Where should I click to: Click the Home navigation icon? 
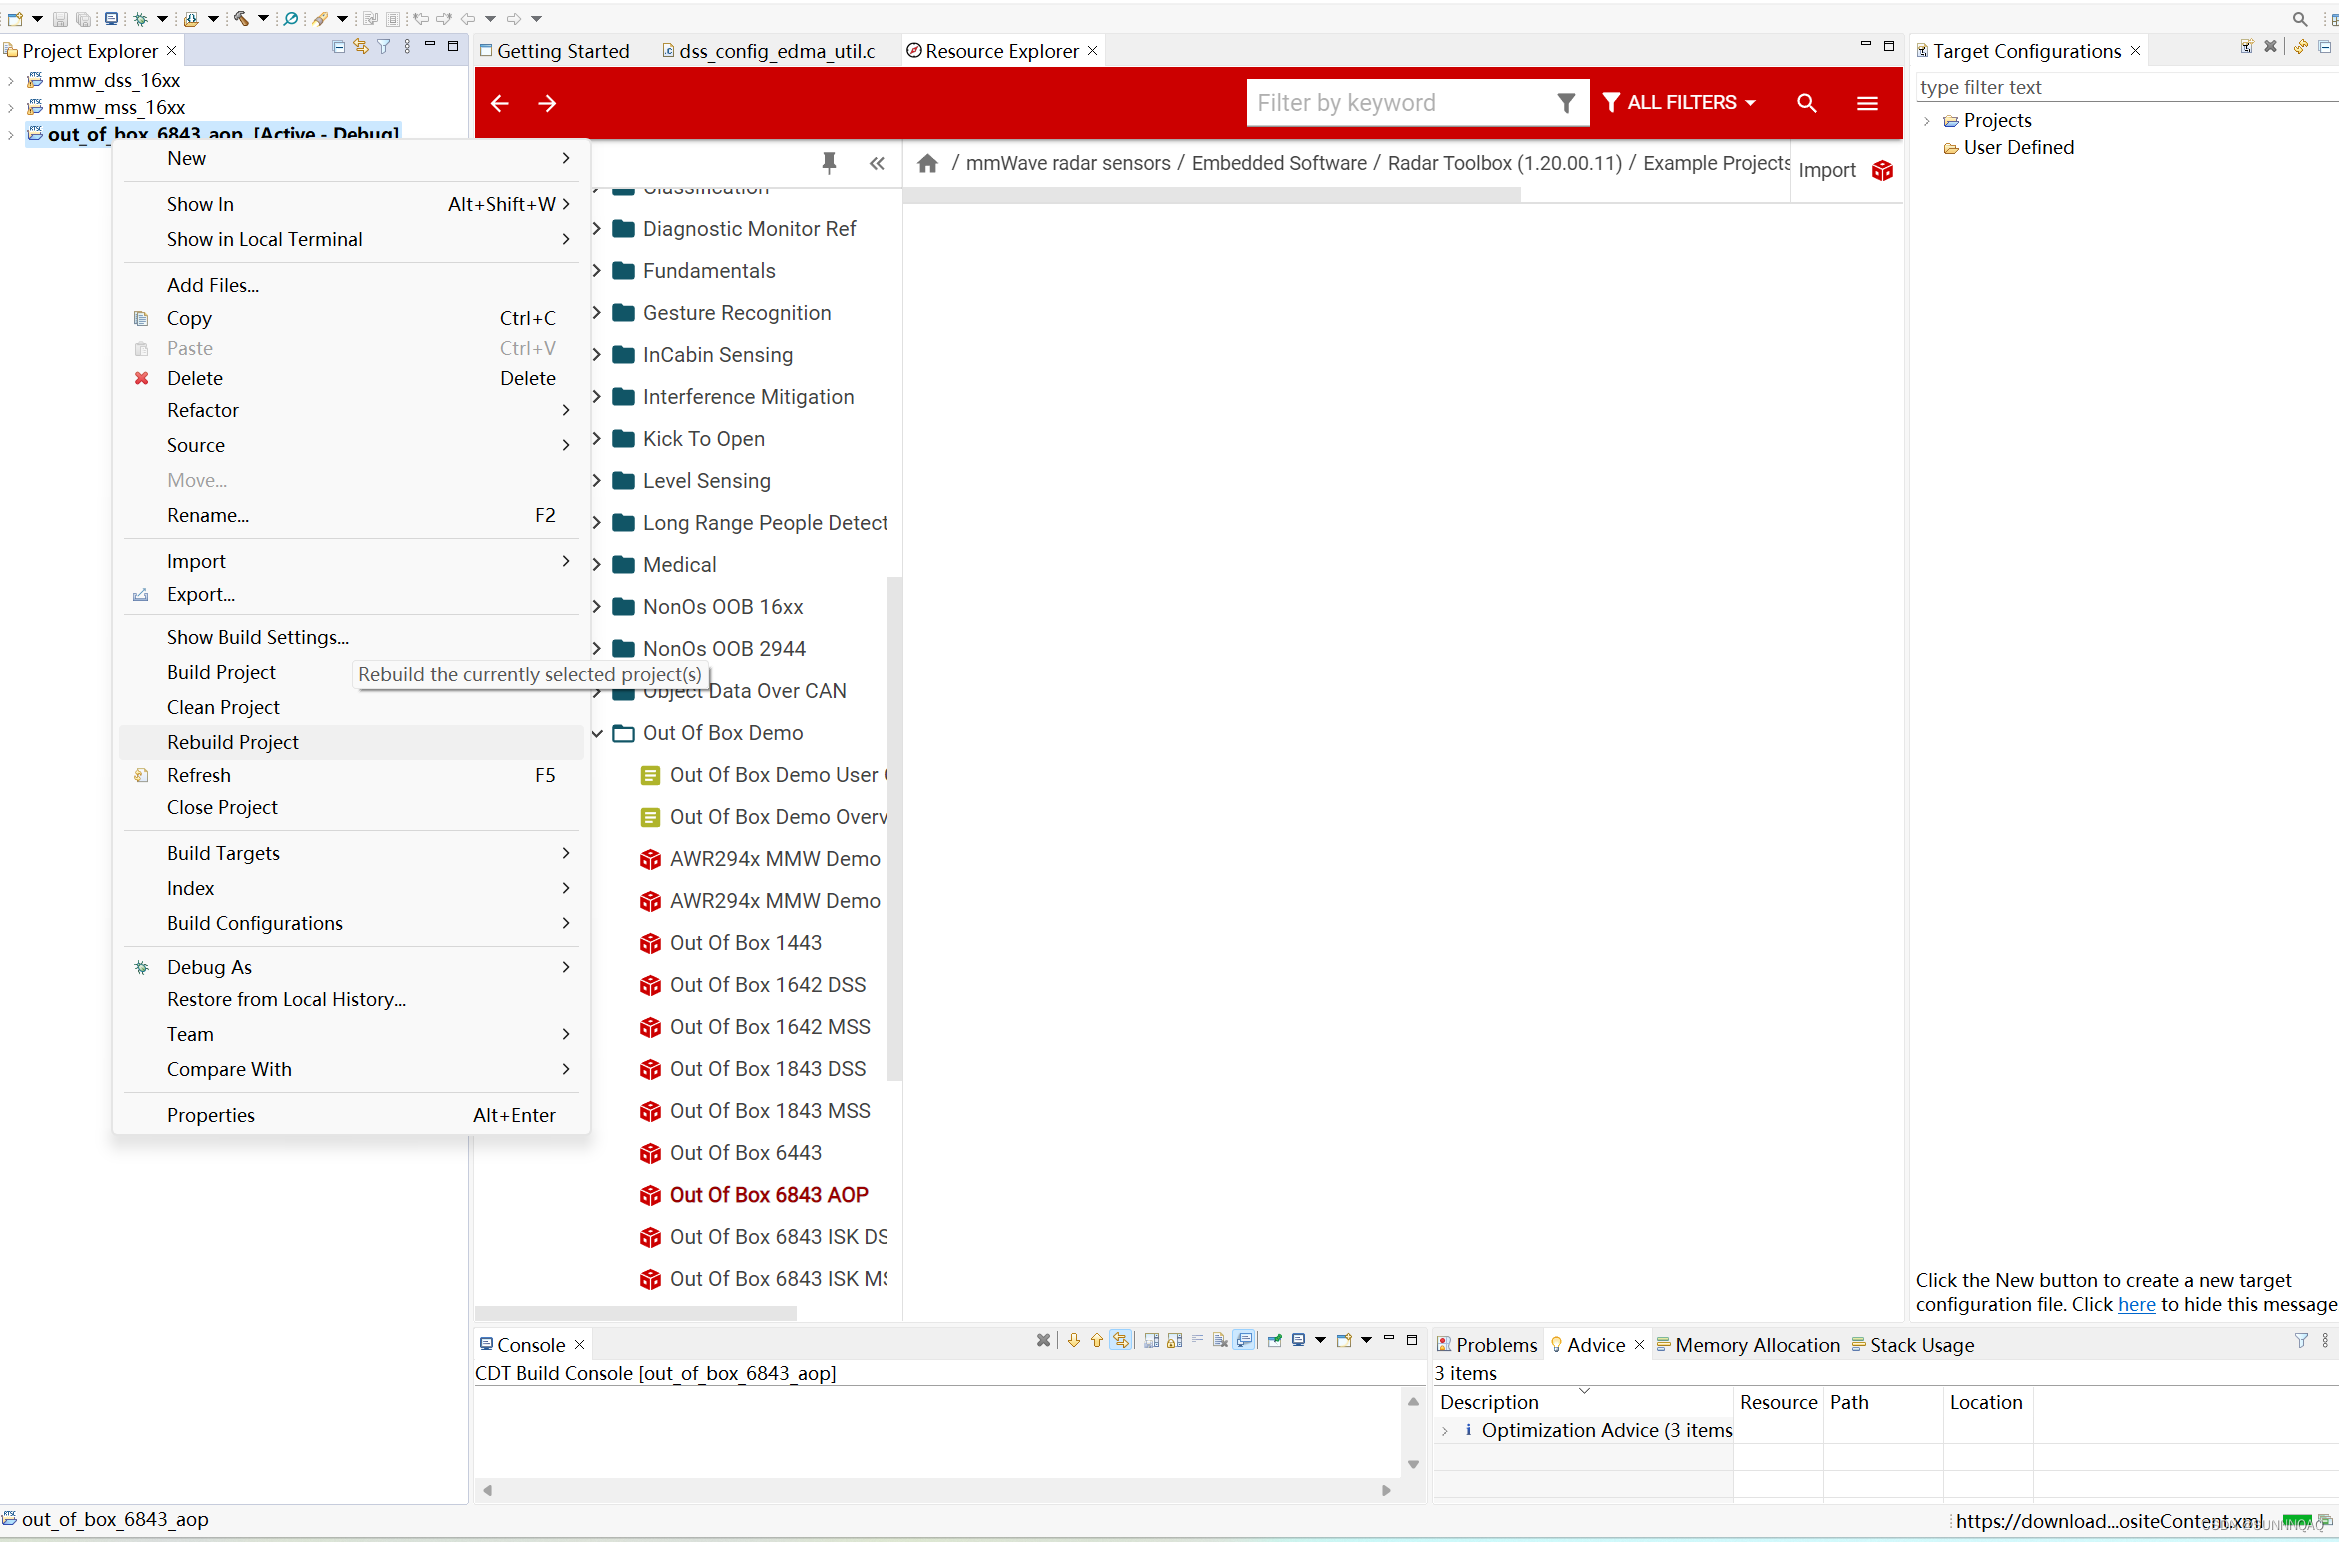pos(929,163)
